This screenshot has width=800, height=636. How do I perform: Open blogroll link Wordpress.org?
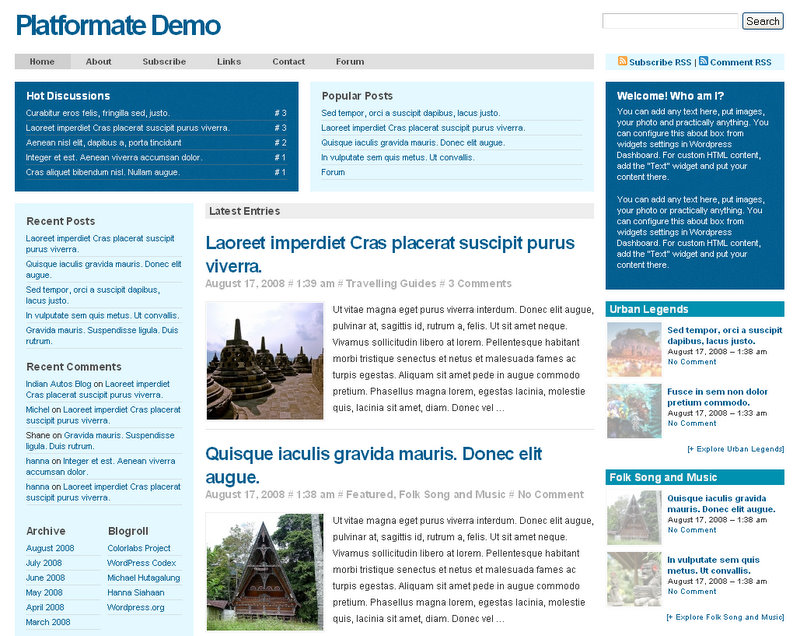point(136,607)
